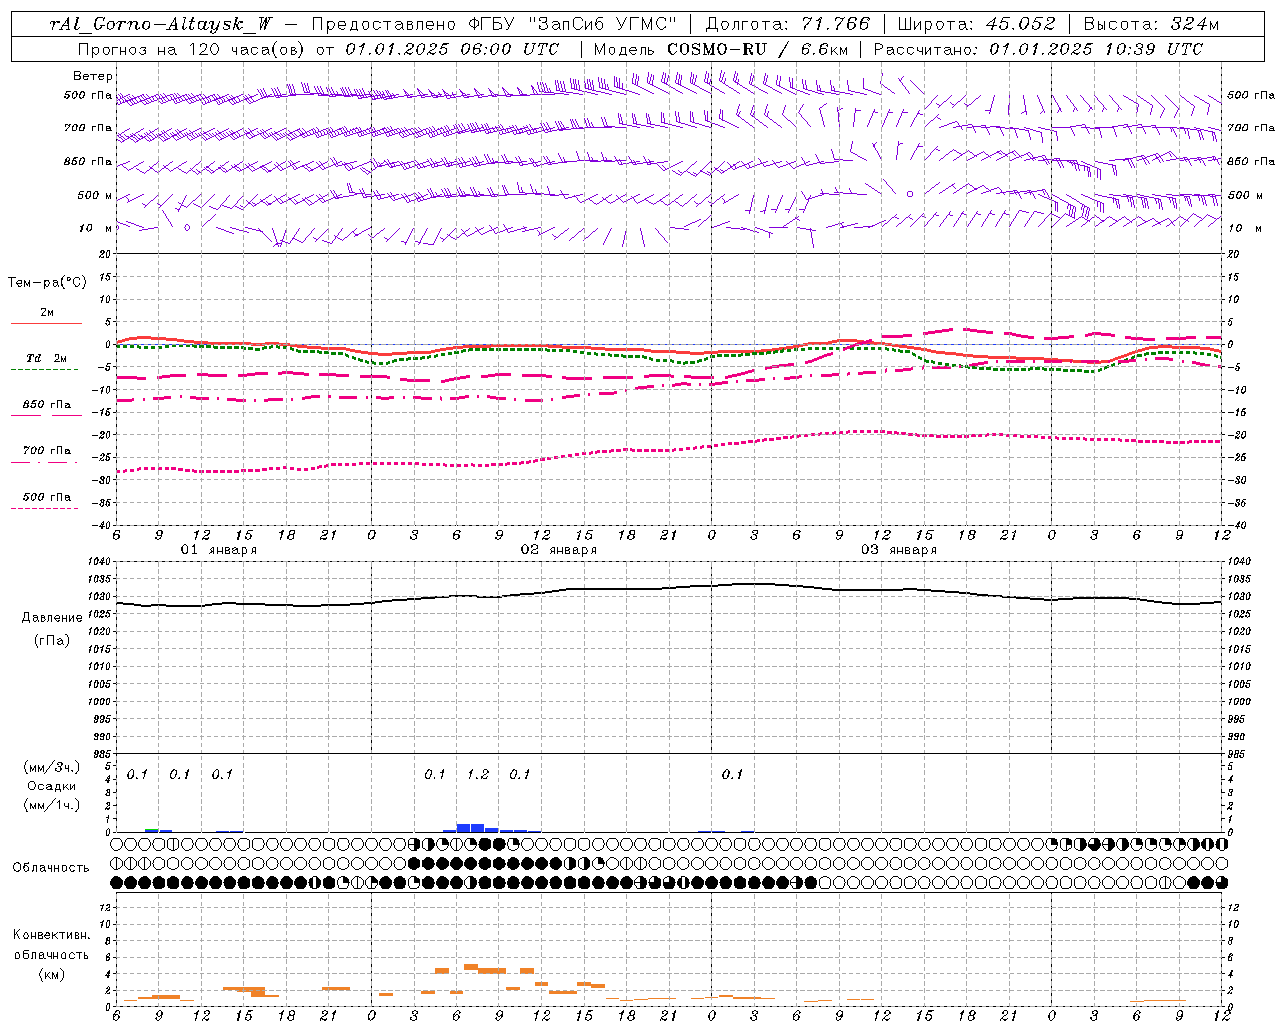Select the Высота: 324м value
Image resolution: width=1280 pixels, height=1024 pixels.
tap(1151, 25)
